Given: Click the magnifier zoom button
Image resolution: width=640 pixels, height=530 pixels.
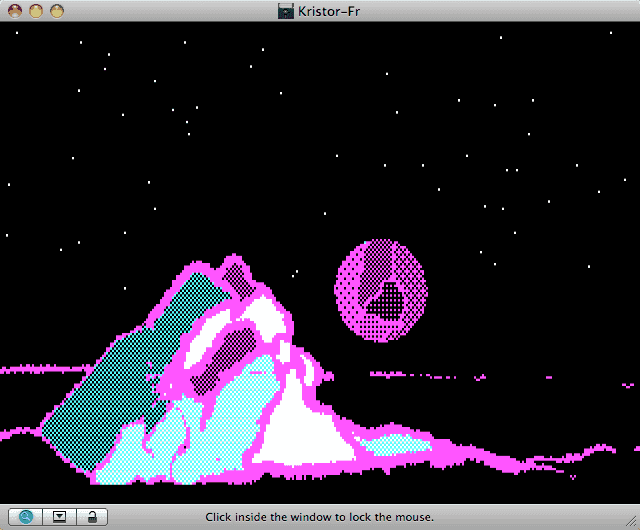Looking at the screenshot, I should coord(25,517).
